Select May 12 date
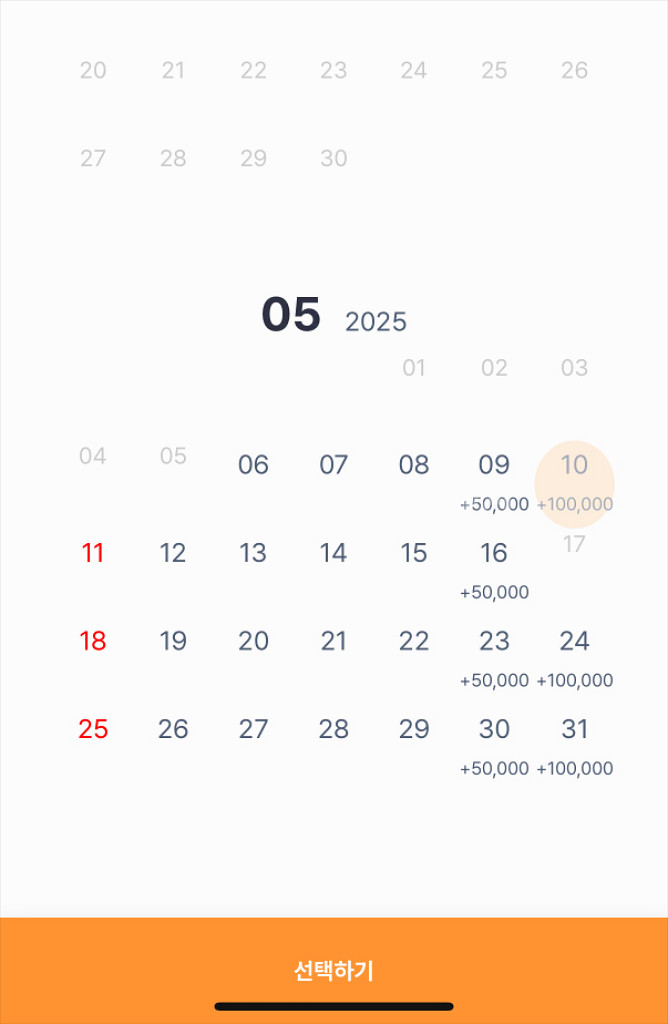 [x=173, y=553]
